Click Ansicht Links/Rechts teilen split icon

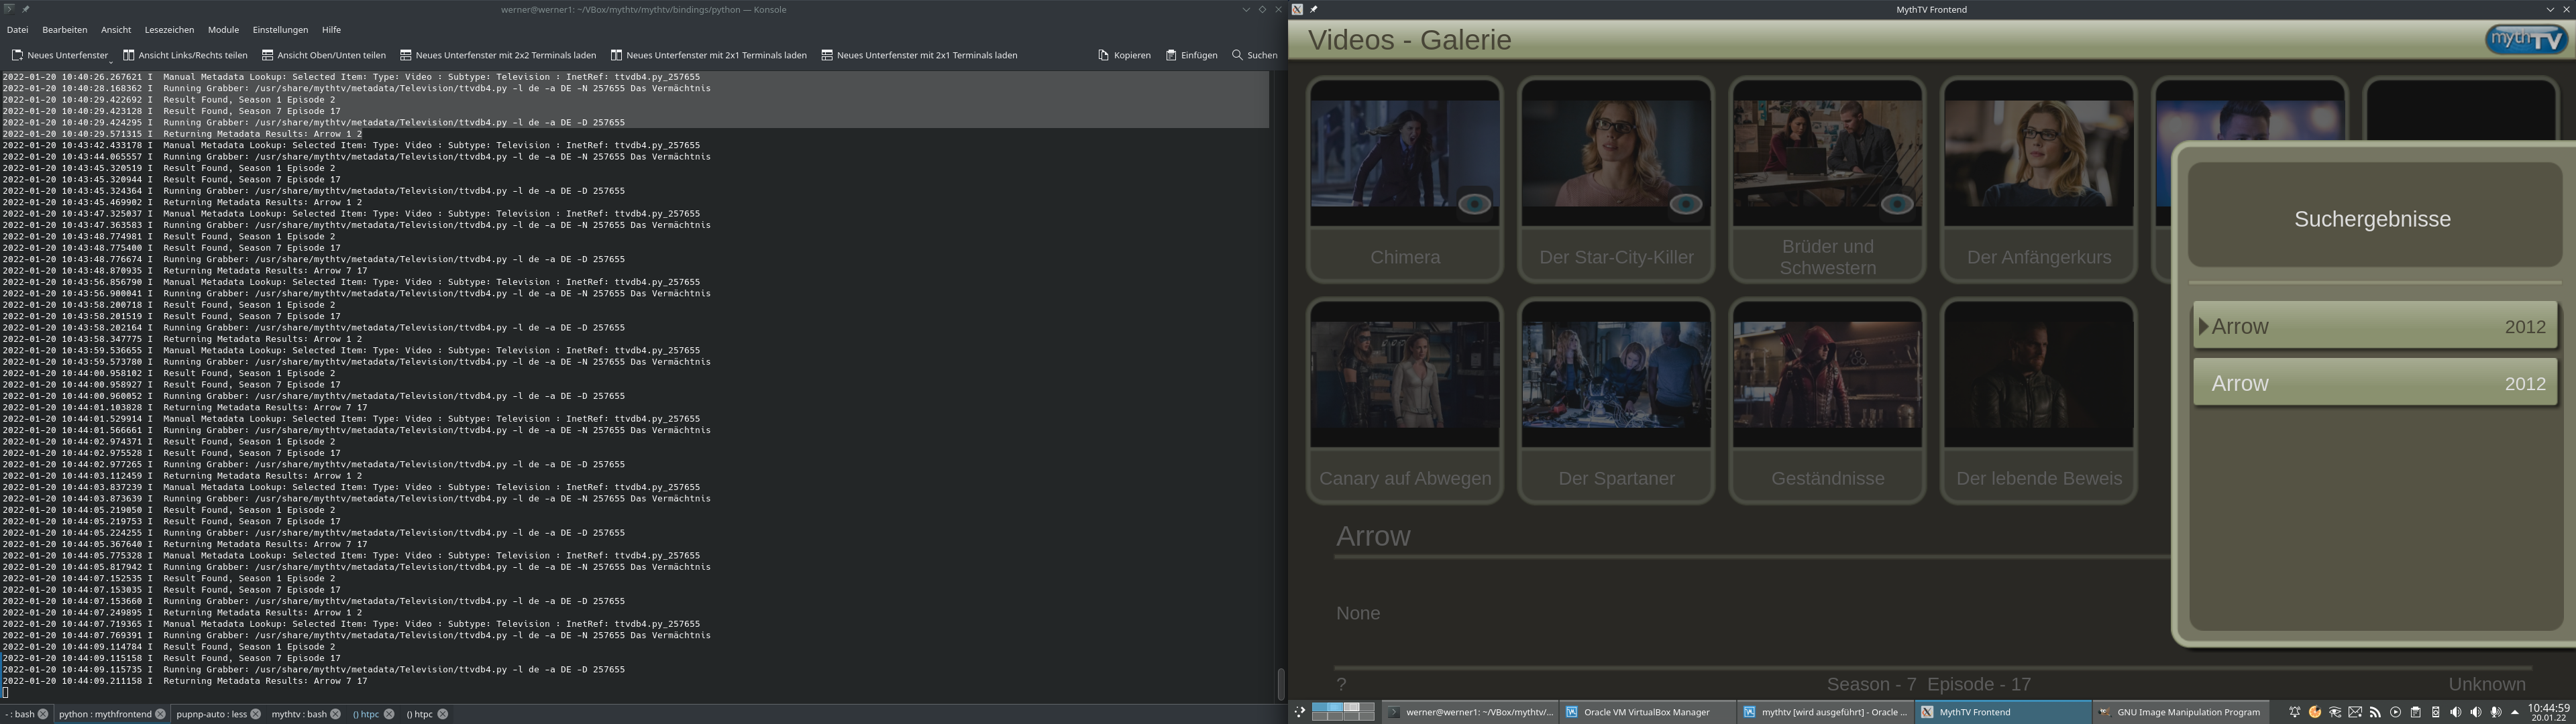(x=129, y=55)
